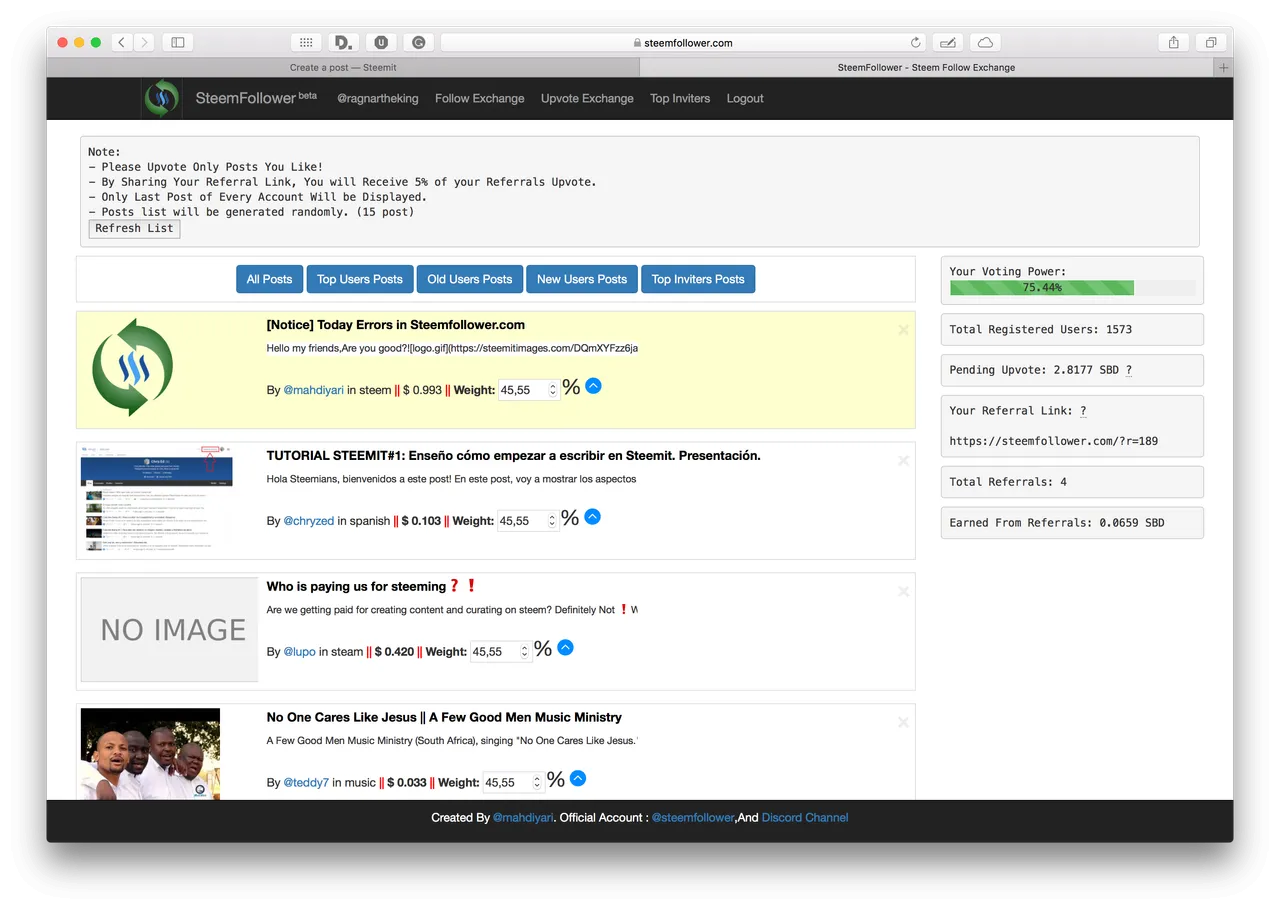Click the pencil extension icon beside the address bar
Screen dimensions: 1280x909
coord(947,42)
